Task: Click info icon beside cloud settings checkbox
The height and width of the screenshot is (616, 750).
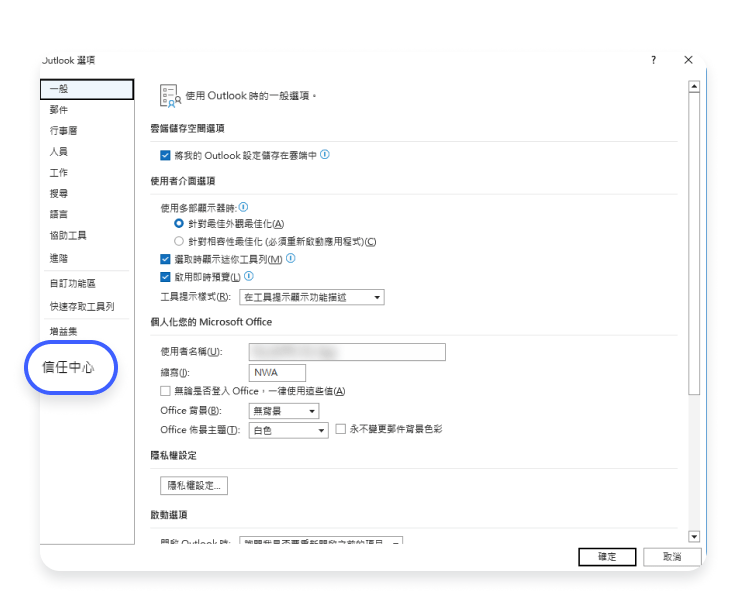Action: click(x=325, y=154)
